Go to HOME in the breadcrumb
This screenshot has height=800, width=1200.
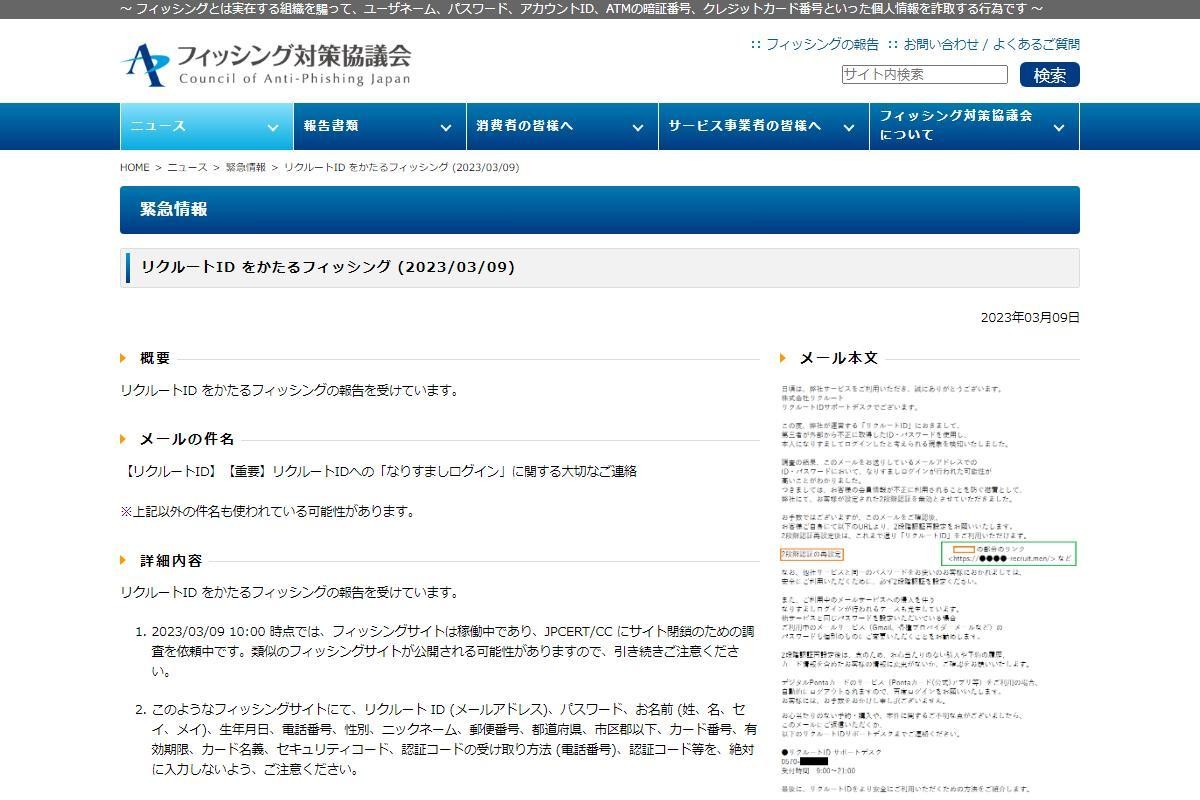pos(134,167)
